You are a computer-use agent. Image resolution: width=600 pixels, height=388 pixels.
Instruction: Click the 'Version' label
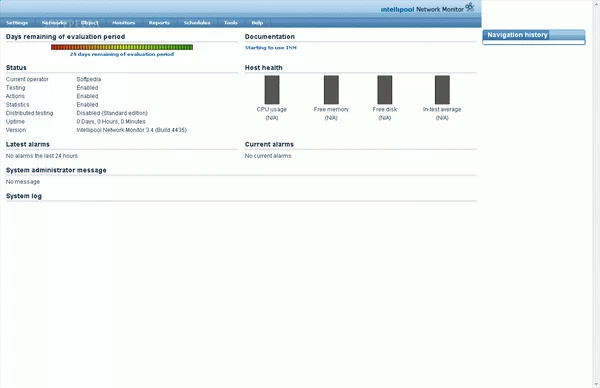pos(16,130)
